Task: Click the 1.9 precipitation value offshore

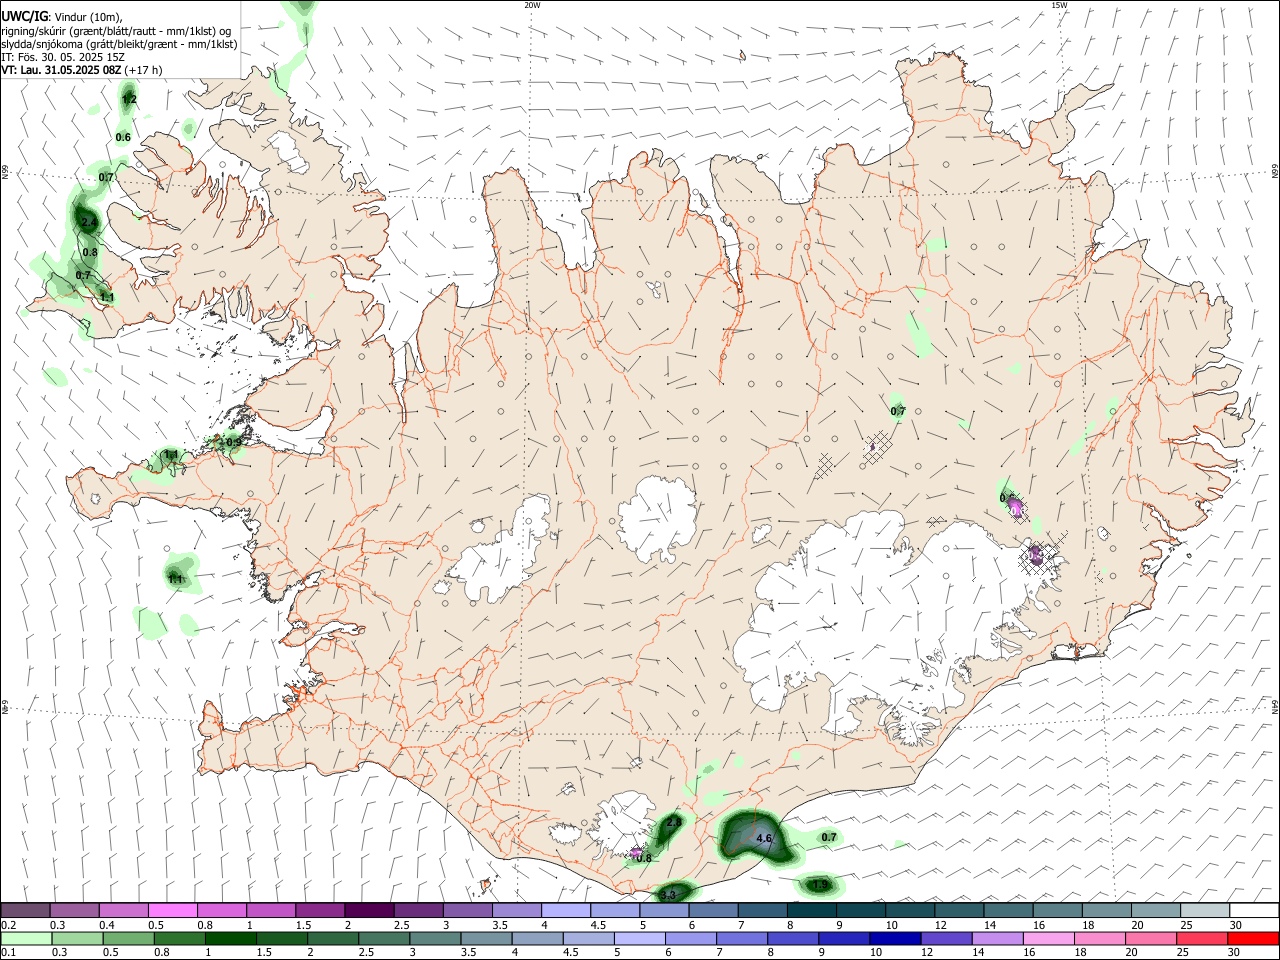Action: 820,885
